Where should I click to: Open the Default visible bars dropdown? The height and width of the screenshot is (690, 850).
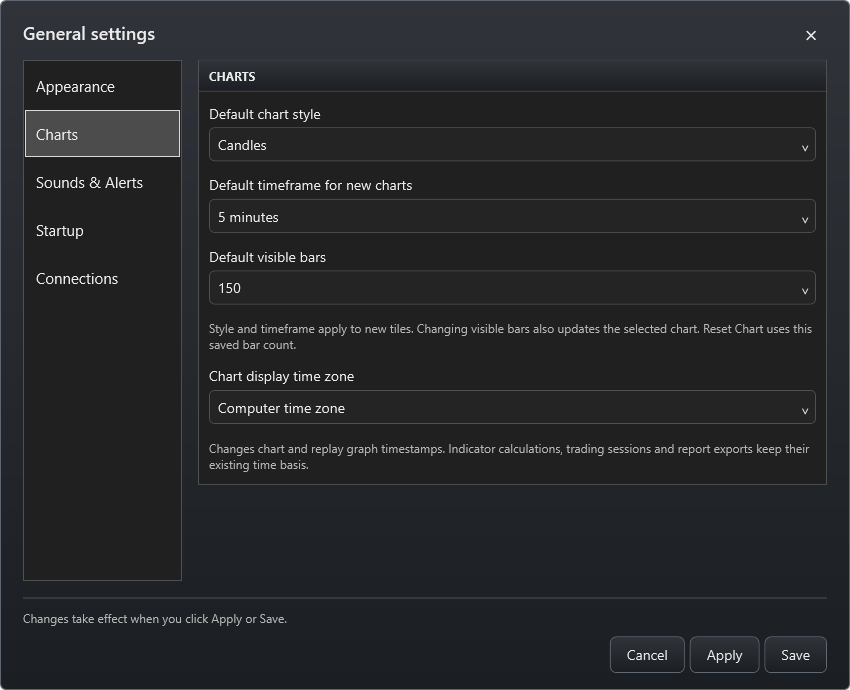(x=512, y=288)
